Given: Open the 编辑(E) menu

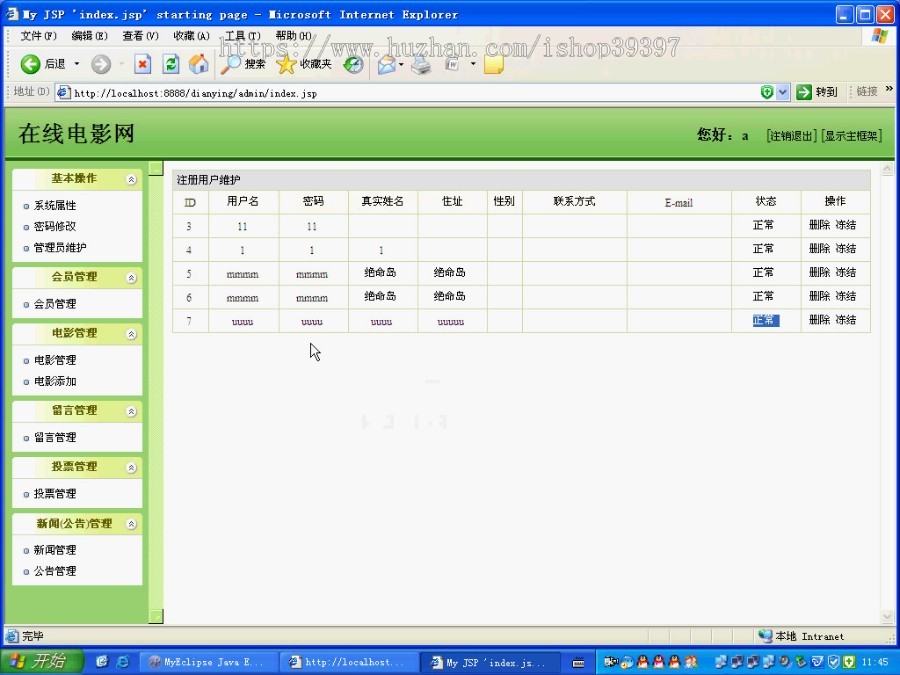Looking at the screenshot, I should 90,36.
